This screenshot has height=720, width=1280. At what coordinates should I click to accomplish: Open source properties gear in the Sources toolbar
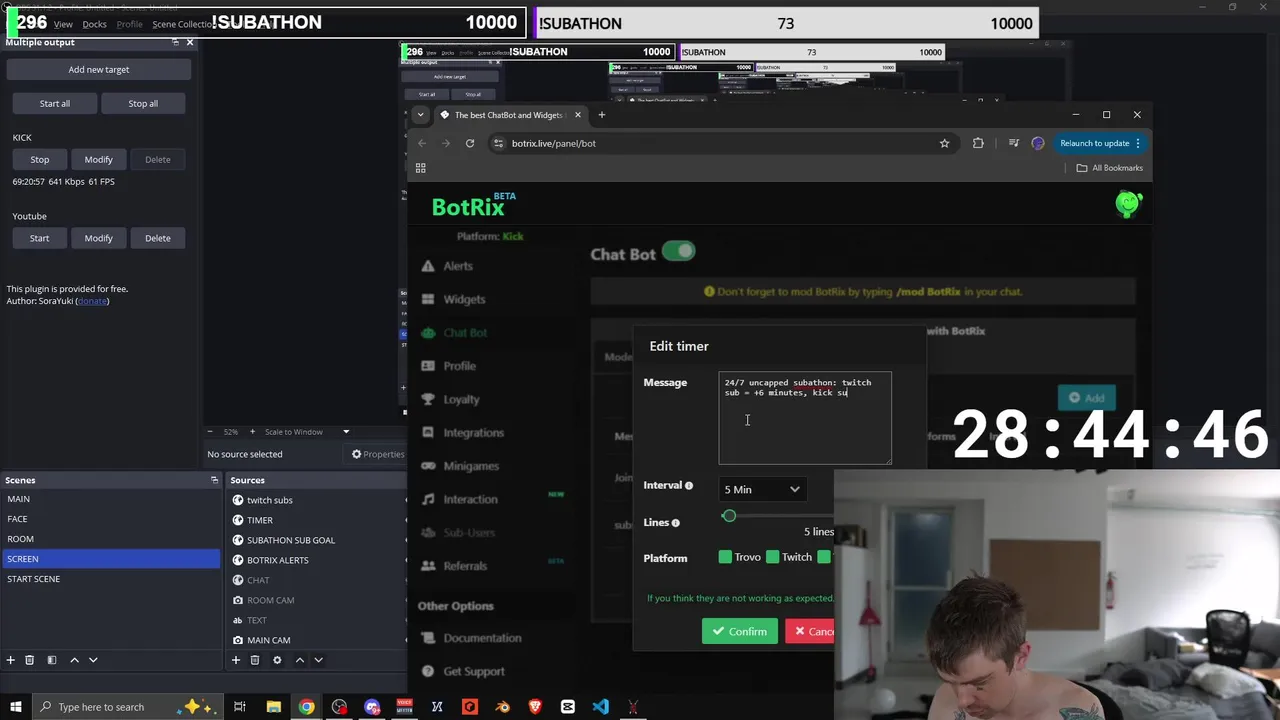pos(277,660)
